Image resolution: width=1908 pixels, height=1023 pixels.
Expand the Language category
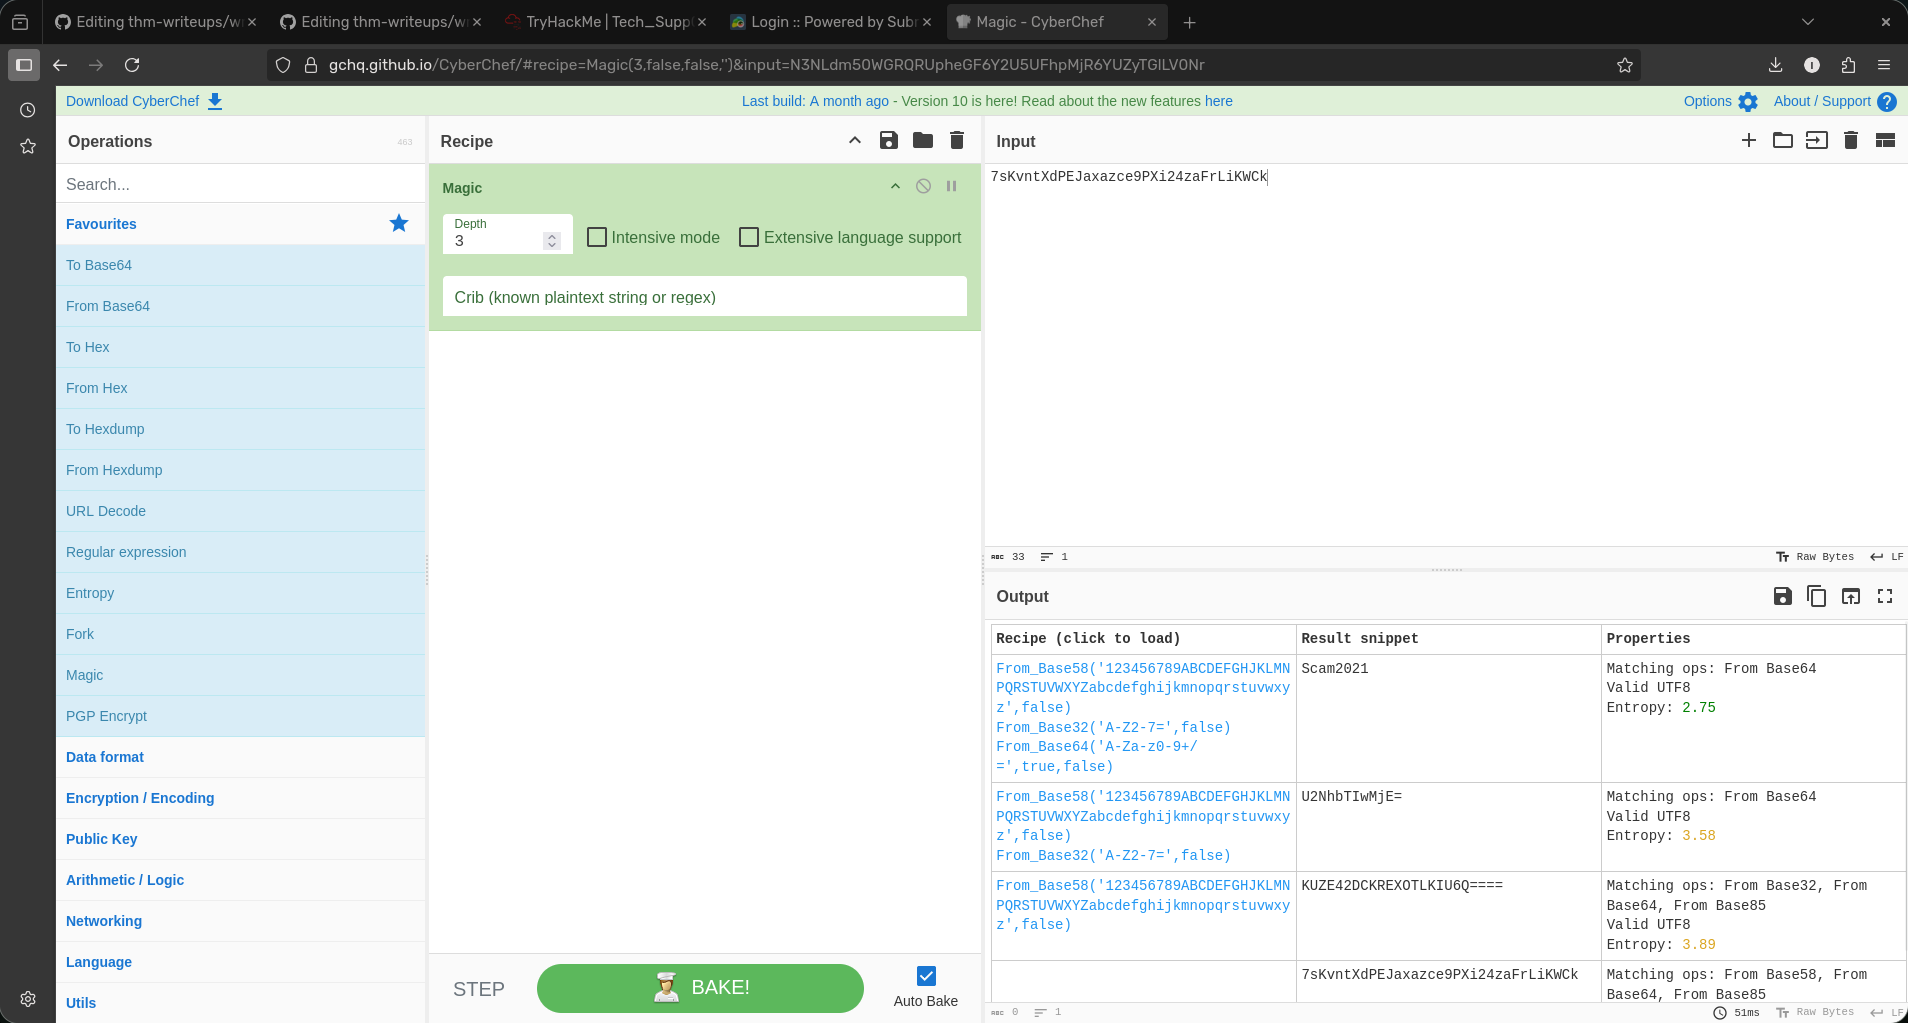240,962
